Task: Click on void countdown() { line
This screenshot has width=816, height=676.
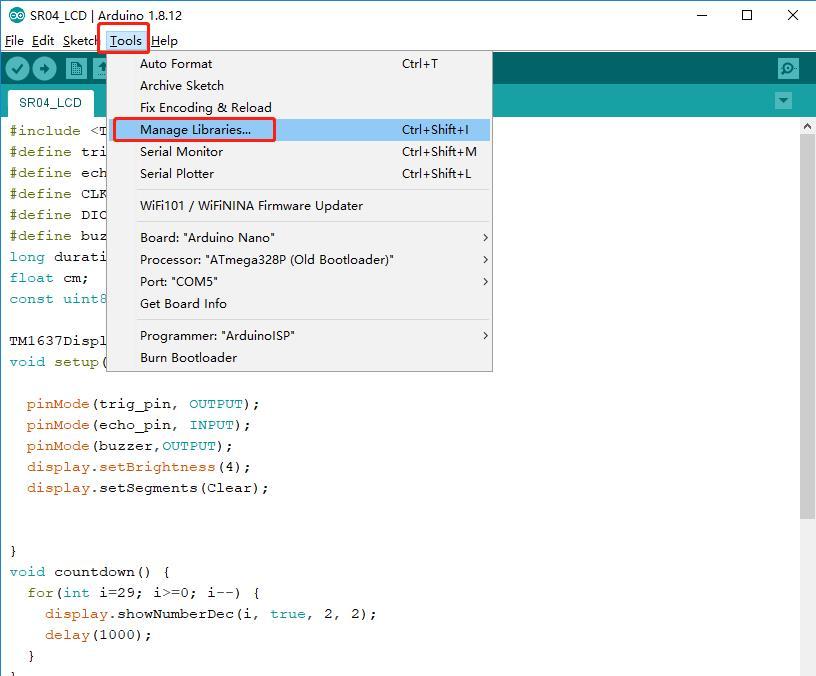Action: pyautogui.click(x=90, y=572)
